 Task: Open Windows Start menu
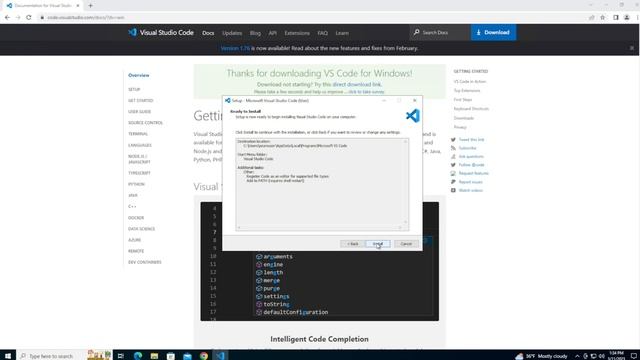pos(8,356)
